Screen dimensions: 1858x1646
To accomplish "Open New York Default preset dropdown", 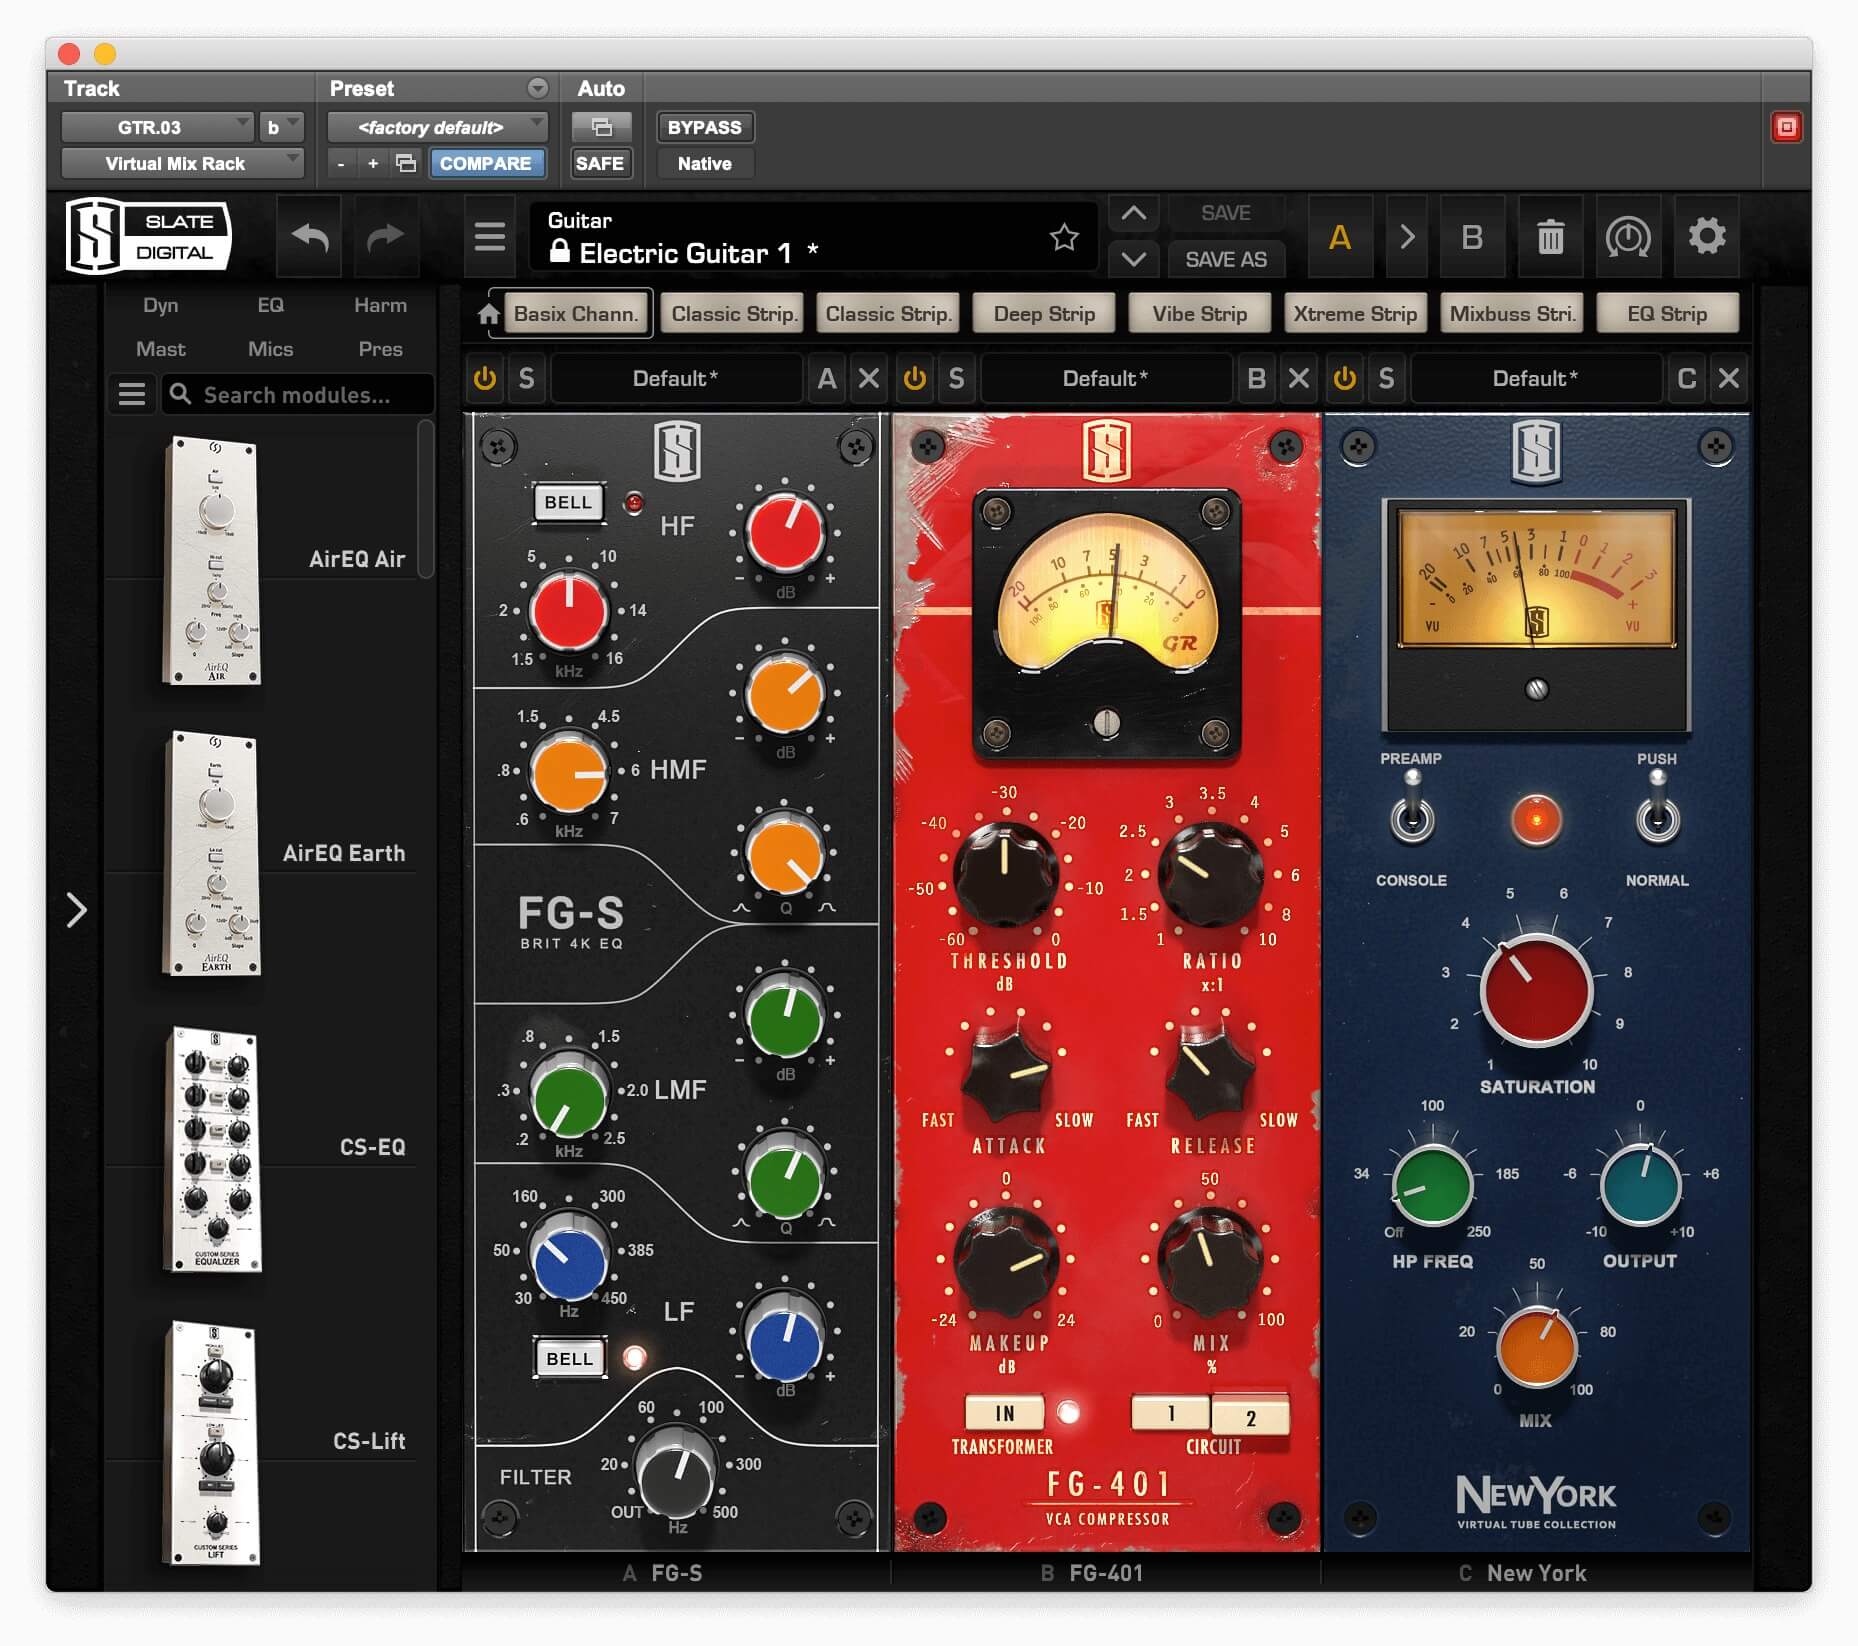I will point(1536,378).
